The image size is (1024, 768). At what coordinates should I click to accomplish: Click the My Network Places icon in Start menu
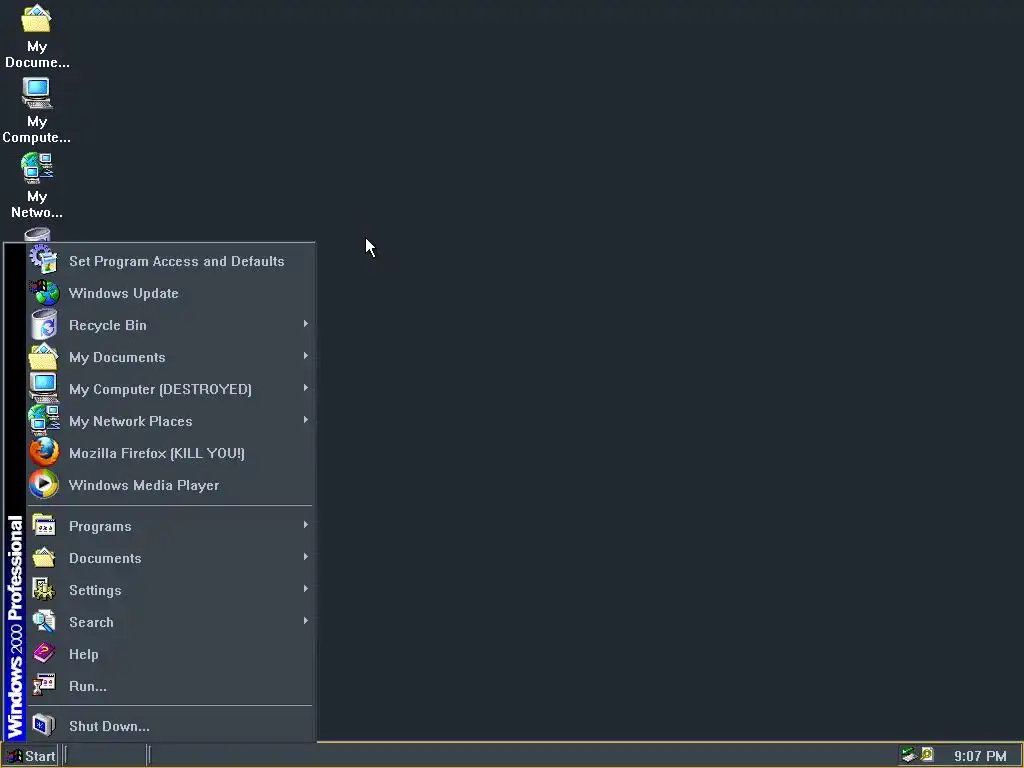tap(44, 421)
